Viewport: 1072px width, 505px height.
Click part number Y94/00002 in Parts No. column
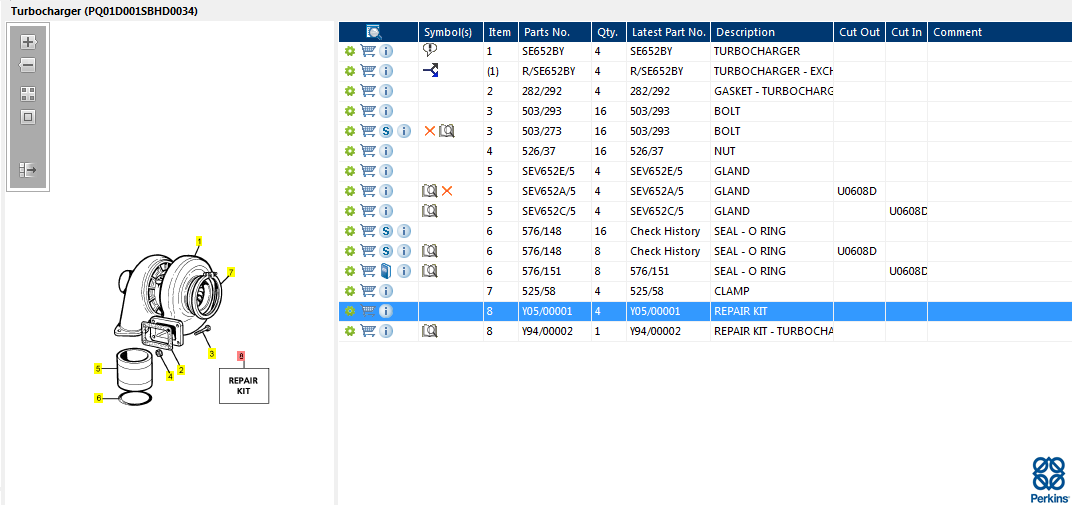coord(548,331)
